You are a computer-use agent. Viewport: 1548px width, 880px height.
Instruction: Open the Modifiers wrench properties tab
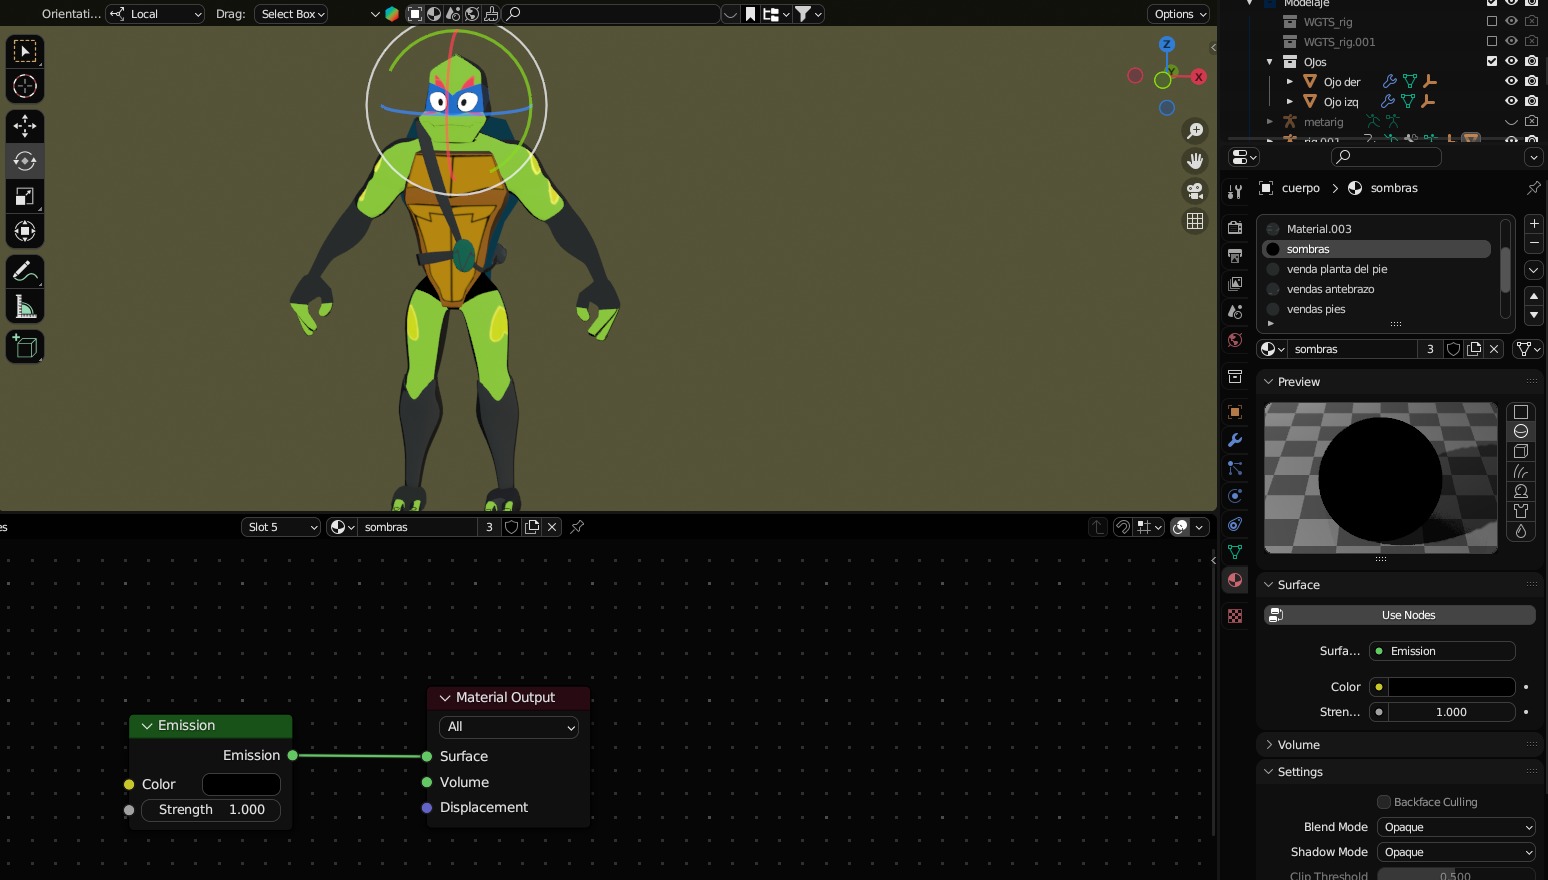(1235, 440)
